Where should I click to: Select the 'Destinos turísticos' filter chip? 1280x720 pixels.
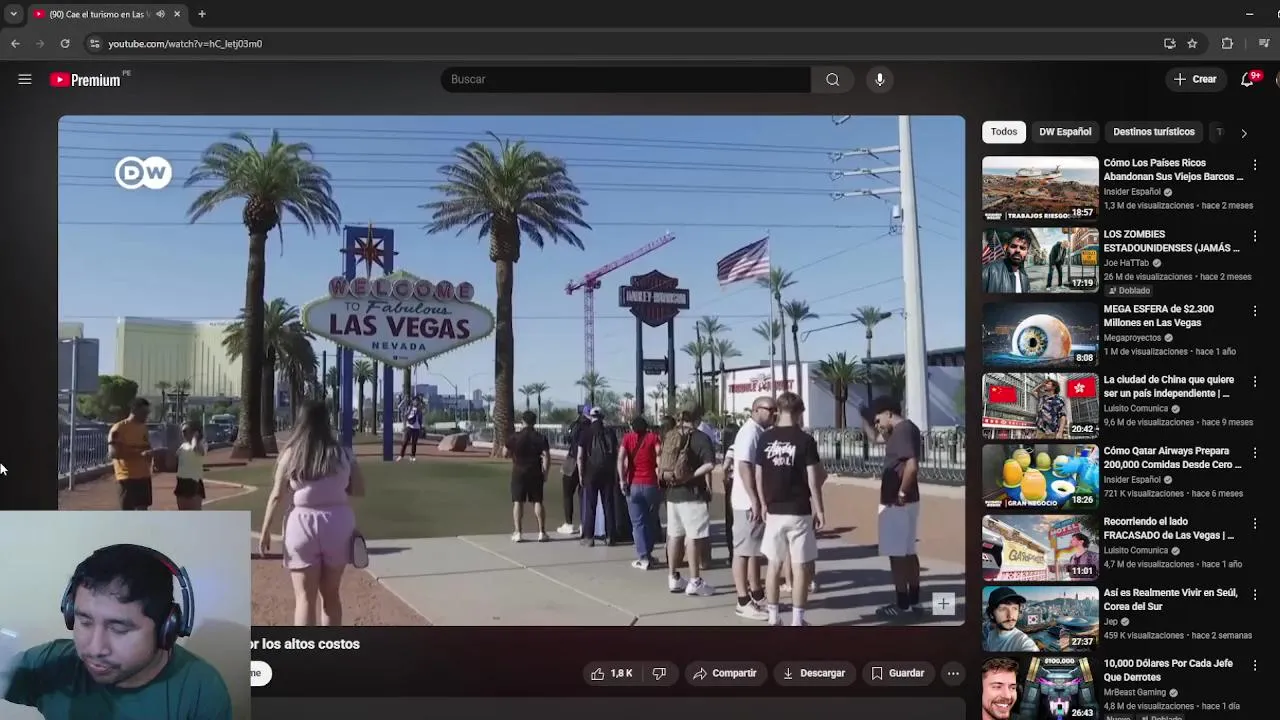1154,132
